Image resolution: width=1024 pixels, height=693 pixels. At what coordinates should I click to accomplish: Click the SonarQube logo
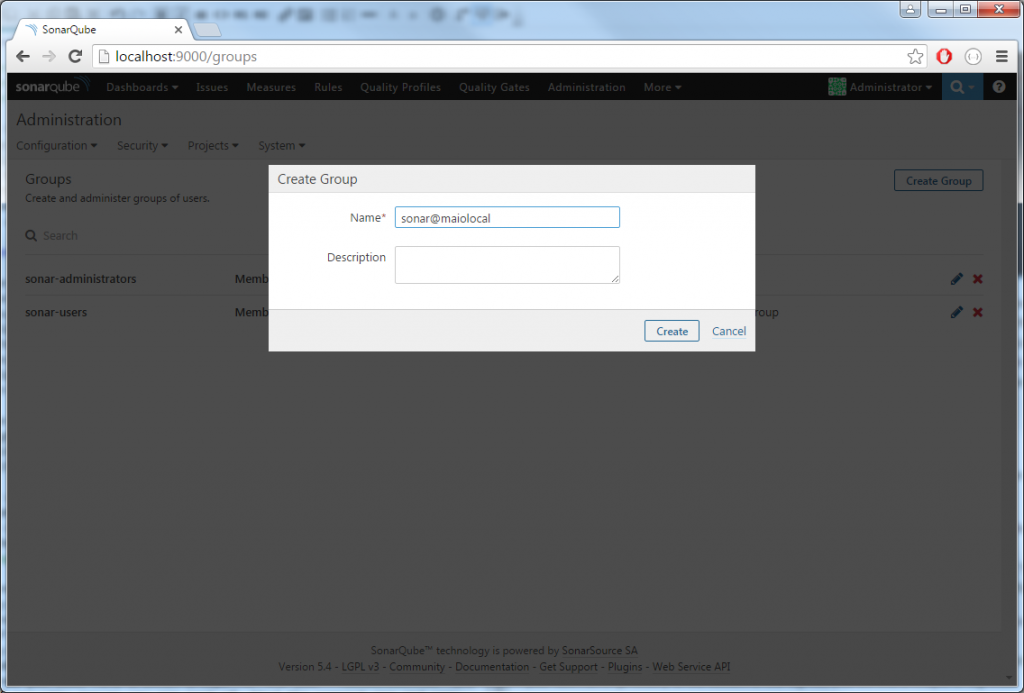pos(52,86)
